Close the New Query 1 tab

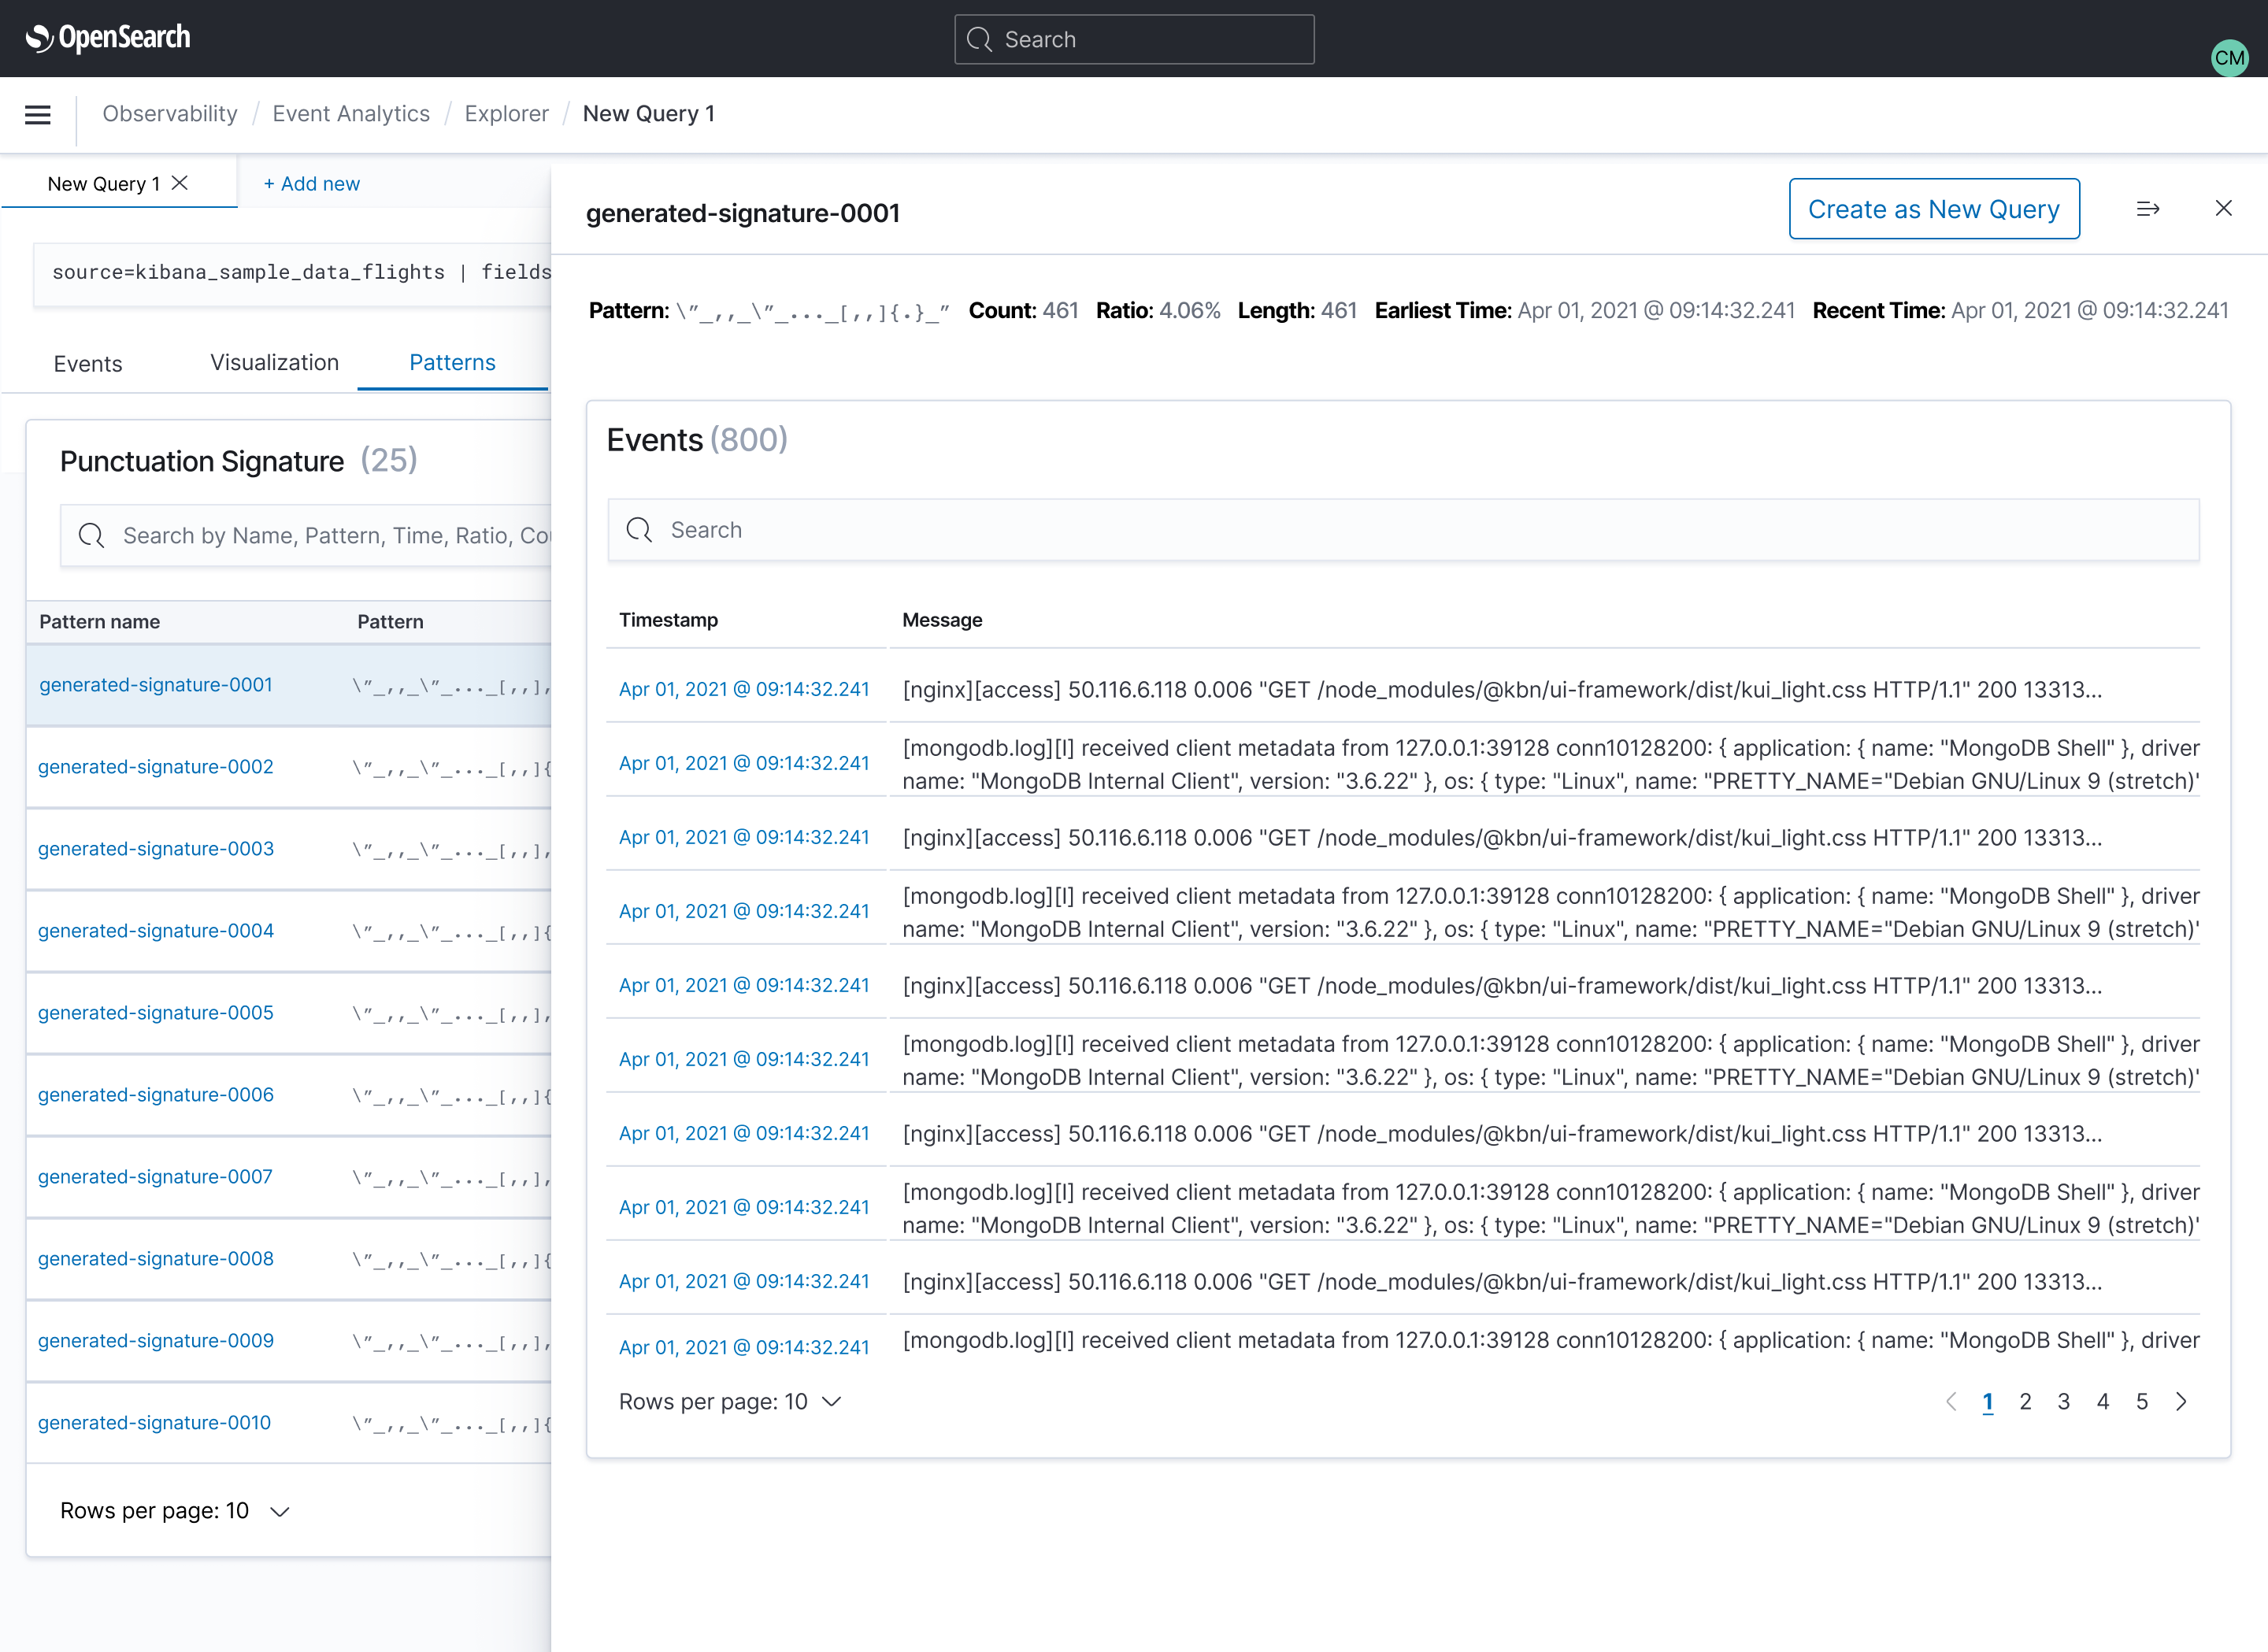pos(180,183)
